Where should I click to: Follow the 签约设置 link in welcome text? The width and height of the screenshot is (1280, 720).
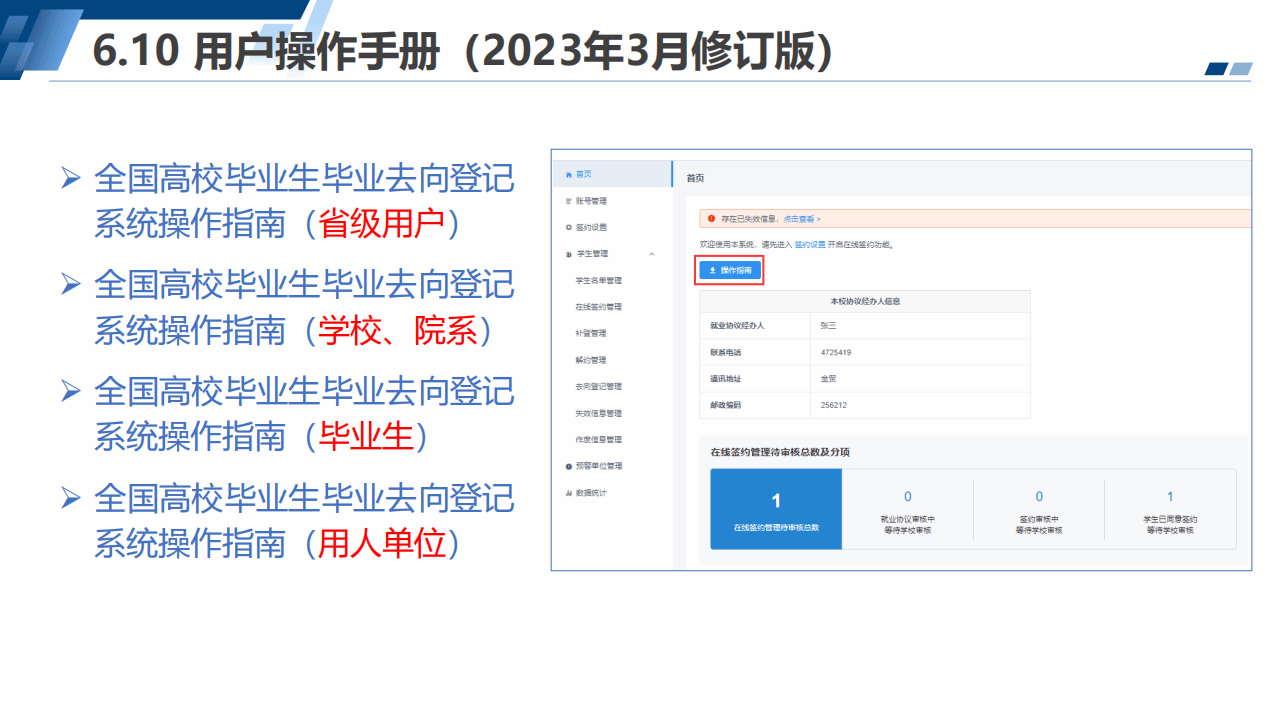click(810, 244)
